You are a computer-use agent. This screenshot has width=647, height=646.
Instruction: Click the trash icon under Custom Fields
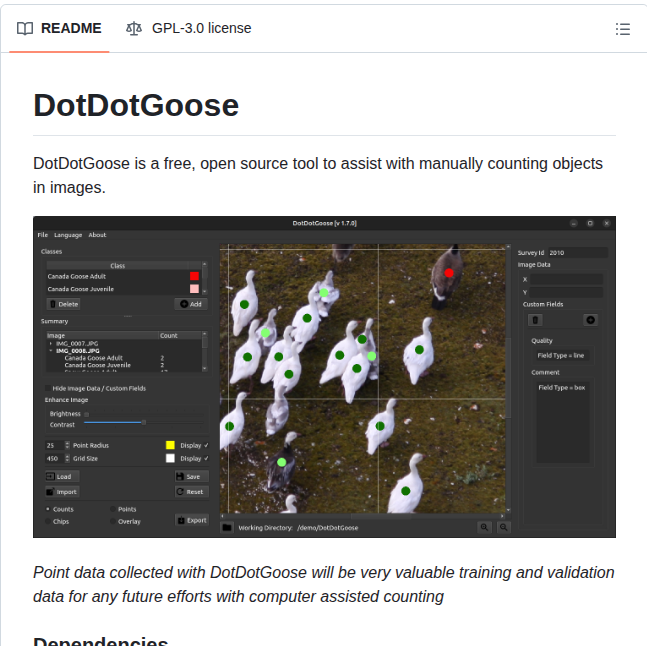[x=535, y=320]
